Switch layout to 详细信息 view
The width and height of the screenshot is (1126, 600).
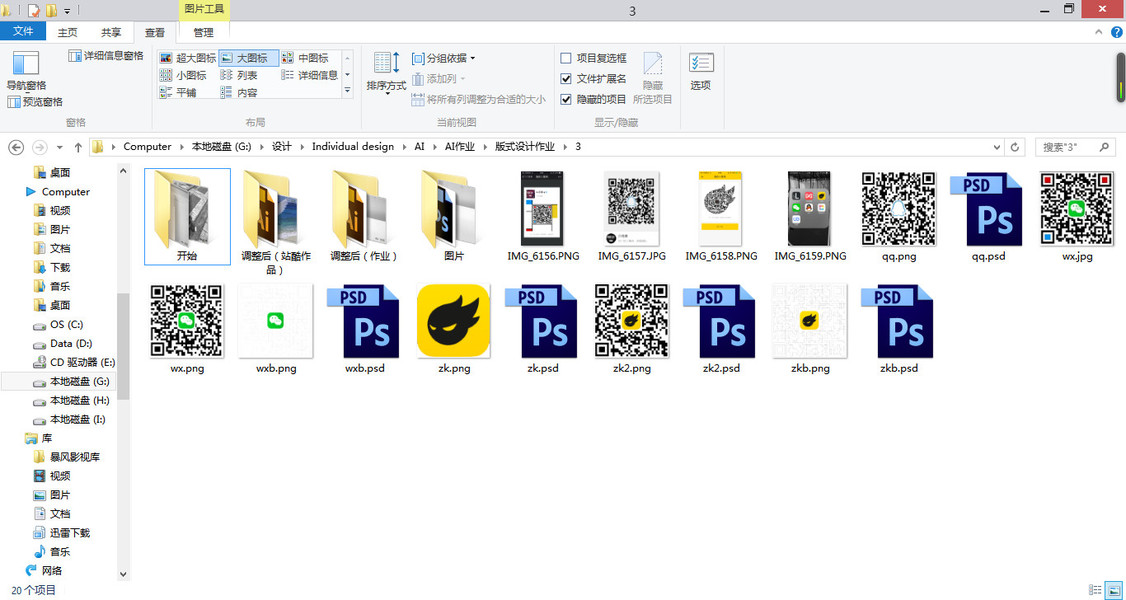click(310, 75)
